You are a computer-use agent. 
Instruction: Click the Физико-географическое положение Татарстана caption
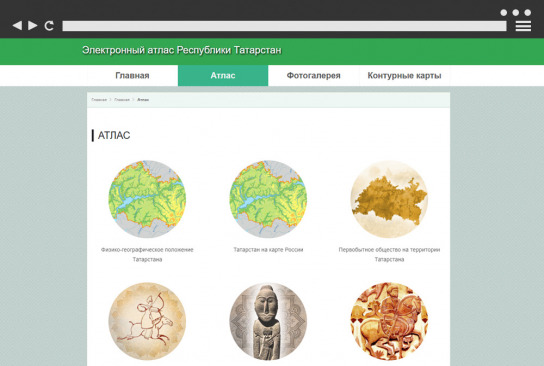(x=147, y=254)
